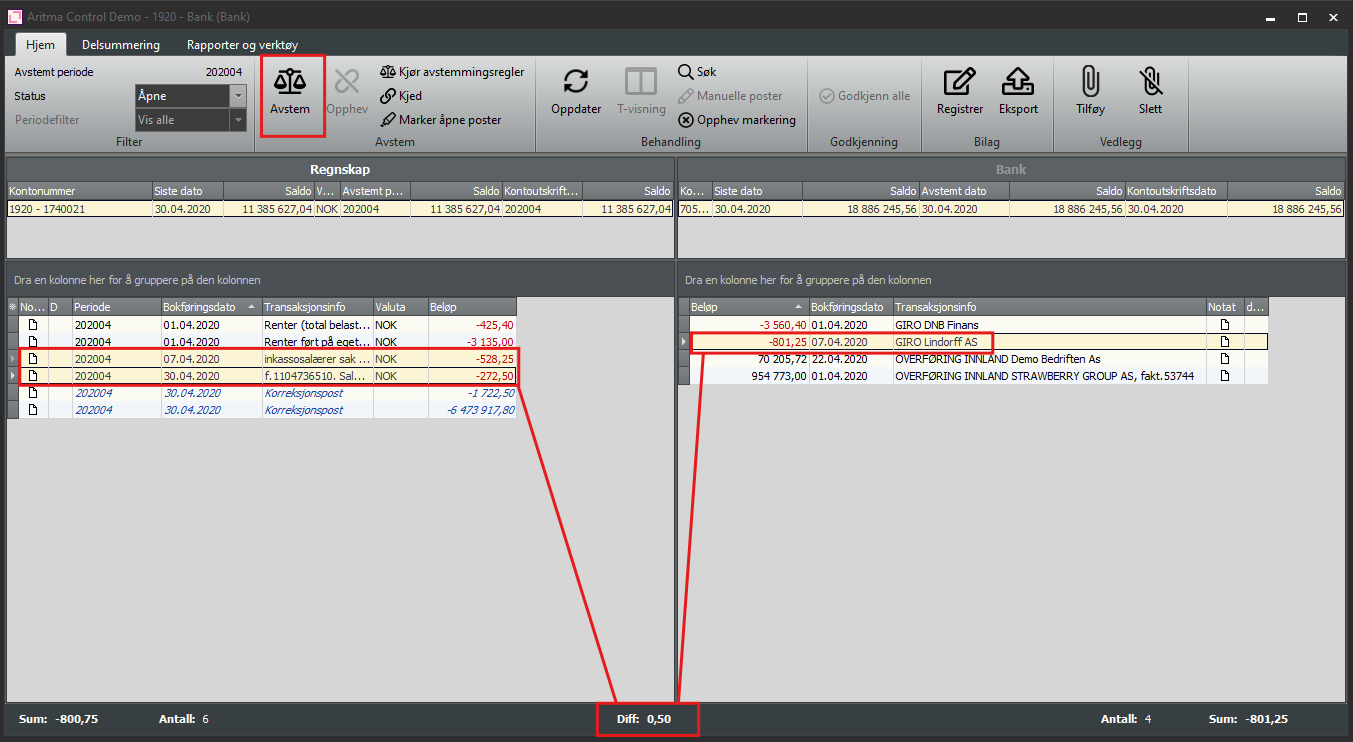This screenshot has height=742, width=1353.
Task: Switch to the Delsummering tab
Action: 121,45
